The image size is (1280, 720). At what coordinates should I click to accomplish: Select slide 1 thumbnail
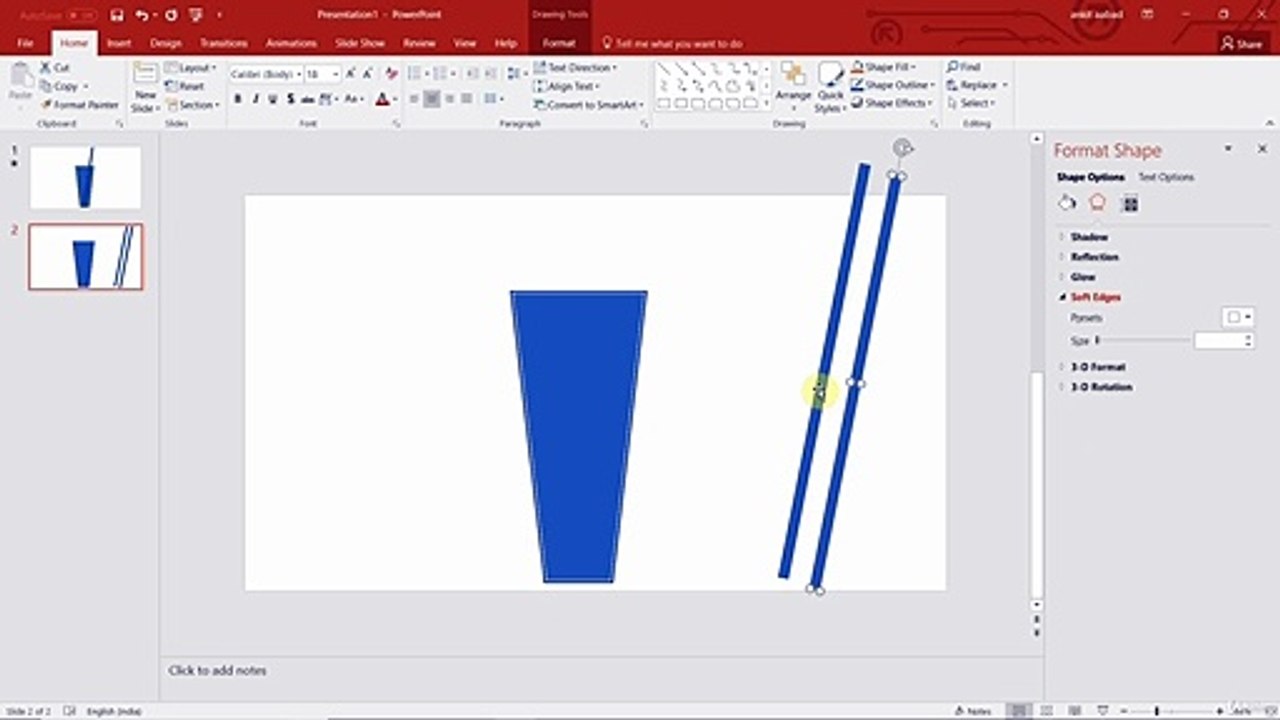85,177
